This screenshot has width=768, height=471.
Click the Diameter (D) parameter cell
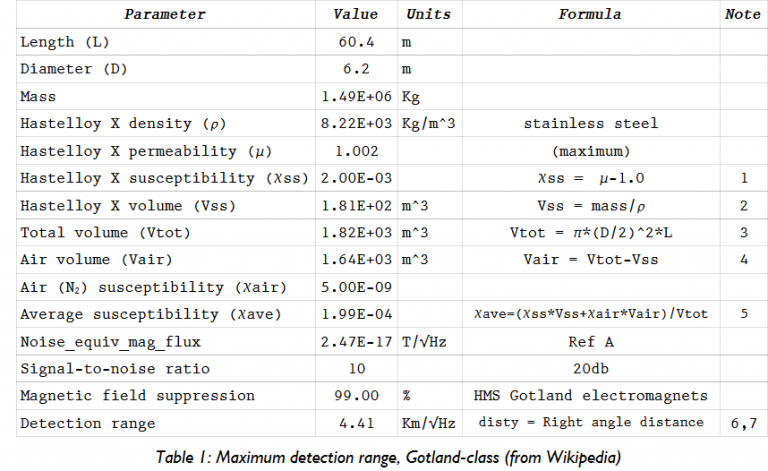[73, 70]
